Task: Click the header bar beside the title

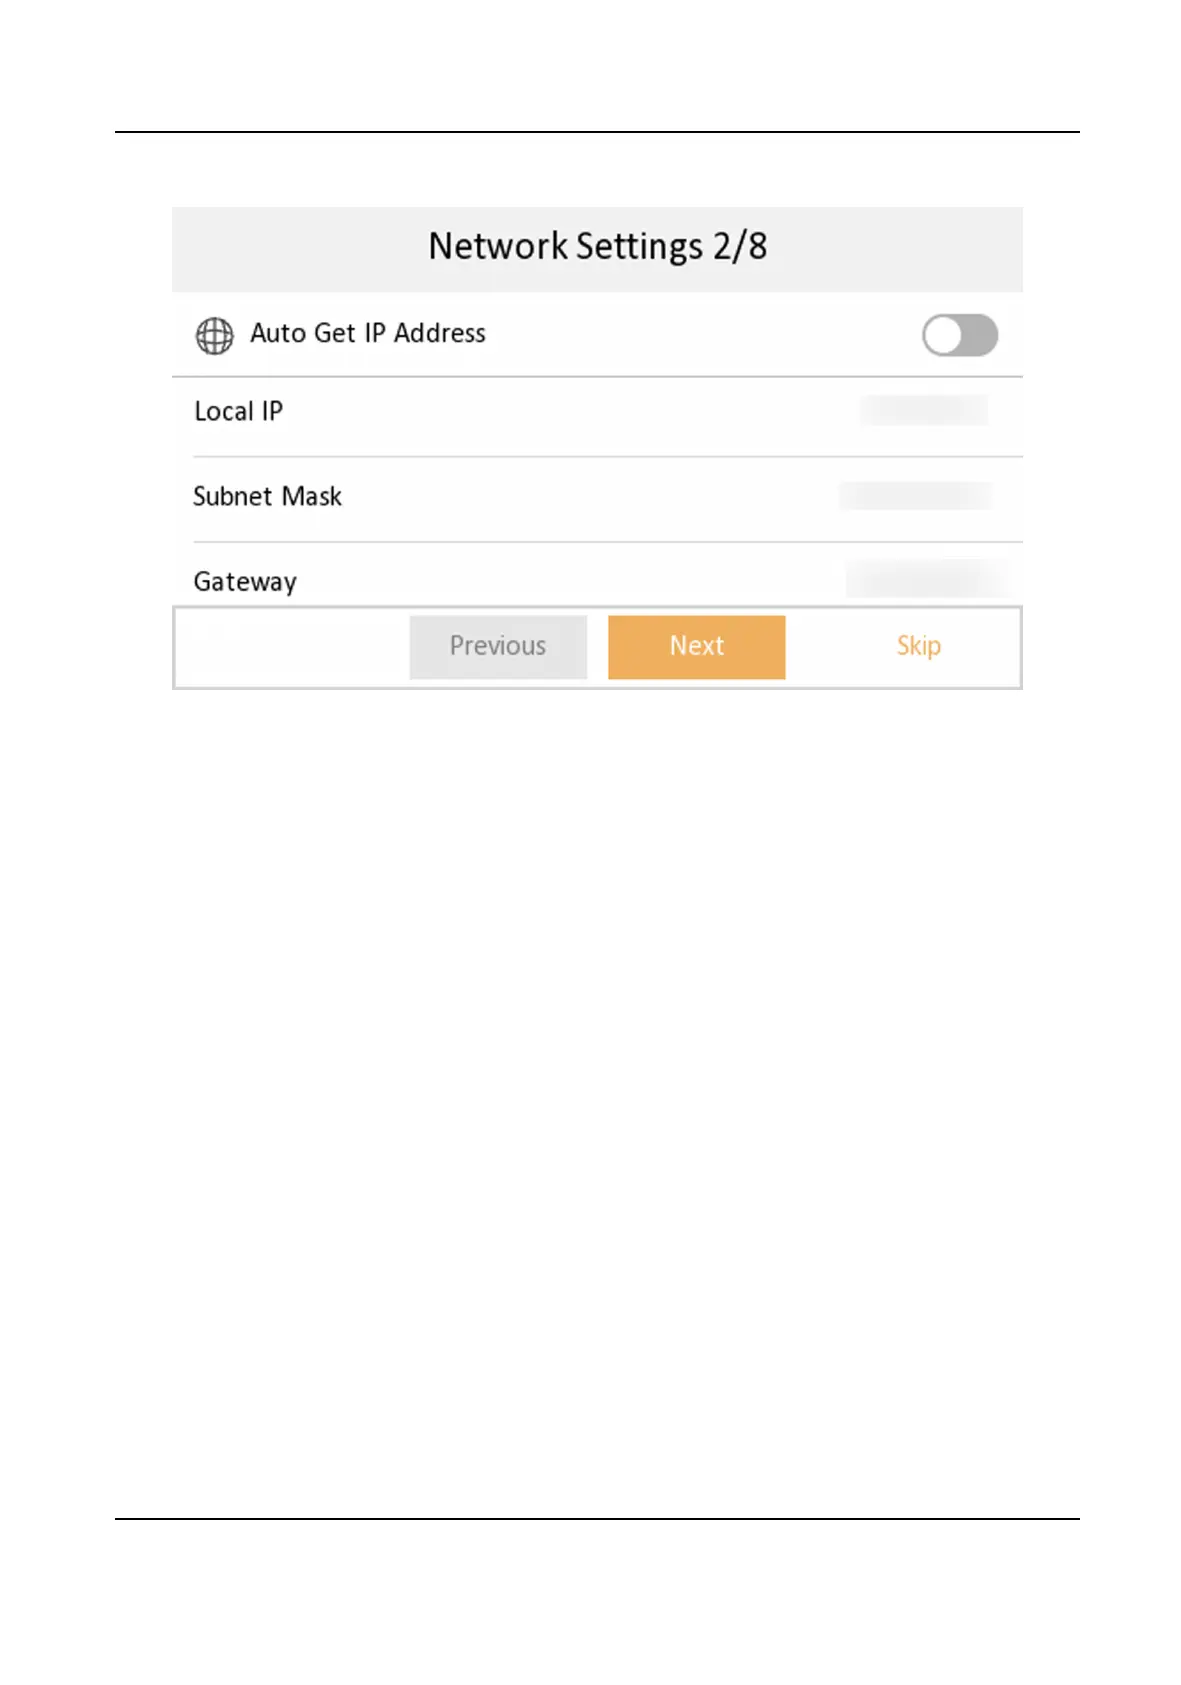Action: (x=300, y=248)
